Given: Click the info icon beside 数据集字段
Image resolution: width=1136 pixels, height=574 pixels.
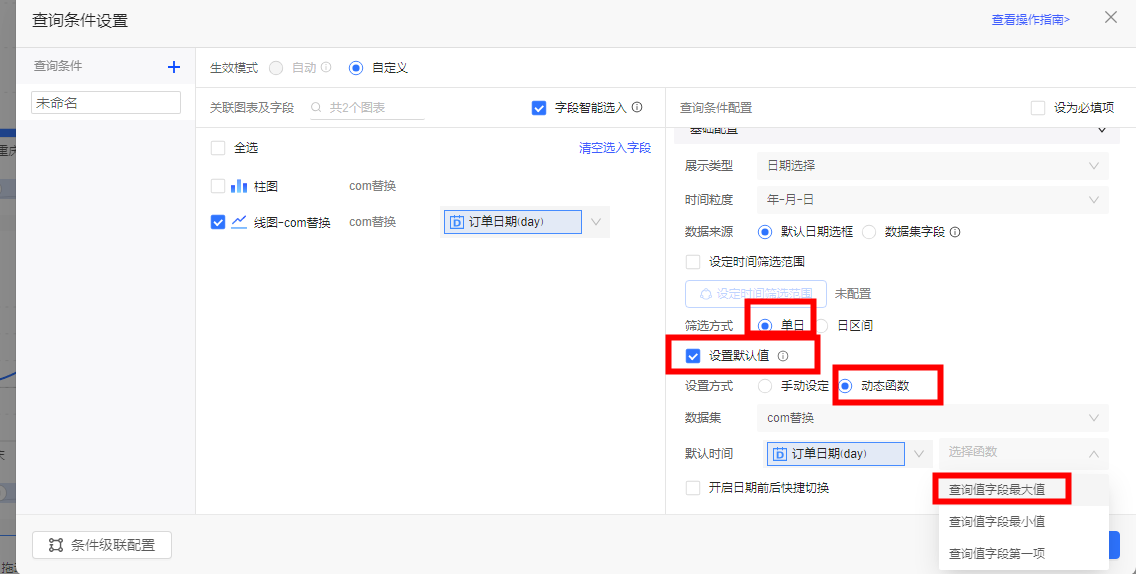Looking at the screenshot, I should (x=955, y=232).
